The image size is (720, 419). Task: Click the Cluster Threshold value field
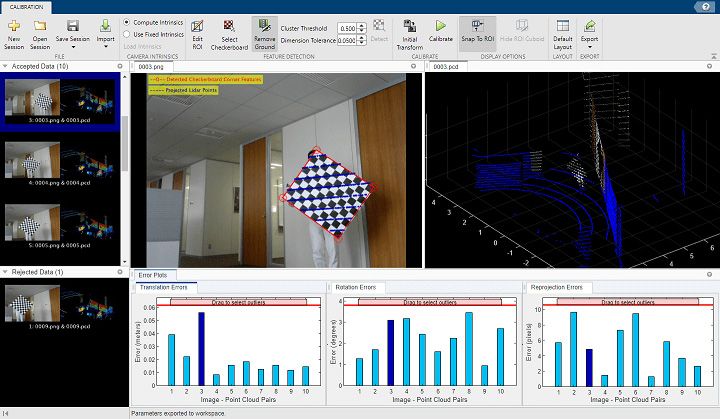pos(347,28)
